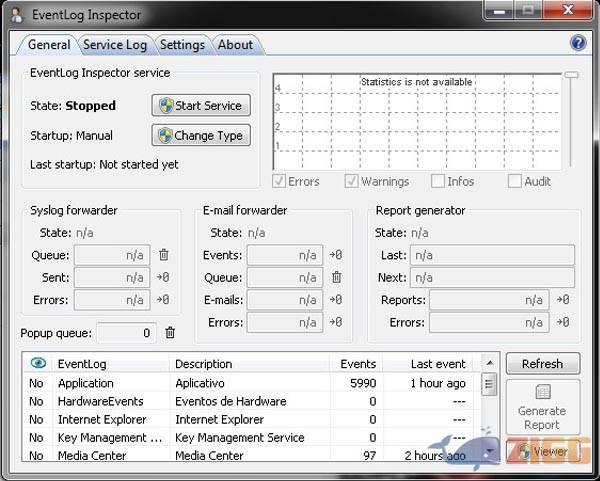This screenshot has height=481, width=600.
Task: Click the Report generator Last field
Action: [x=492, y=255]
